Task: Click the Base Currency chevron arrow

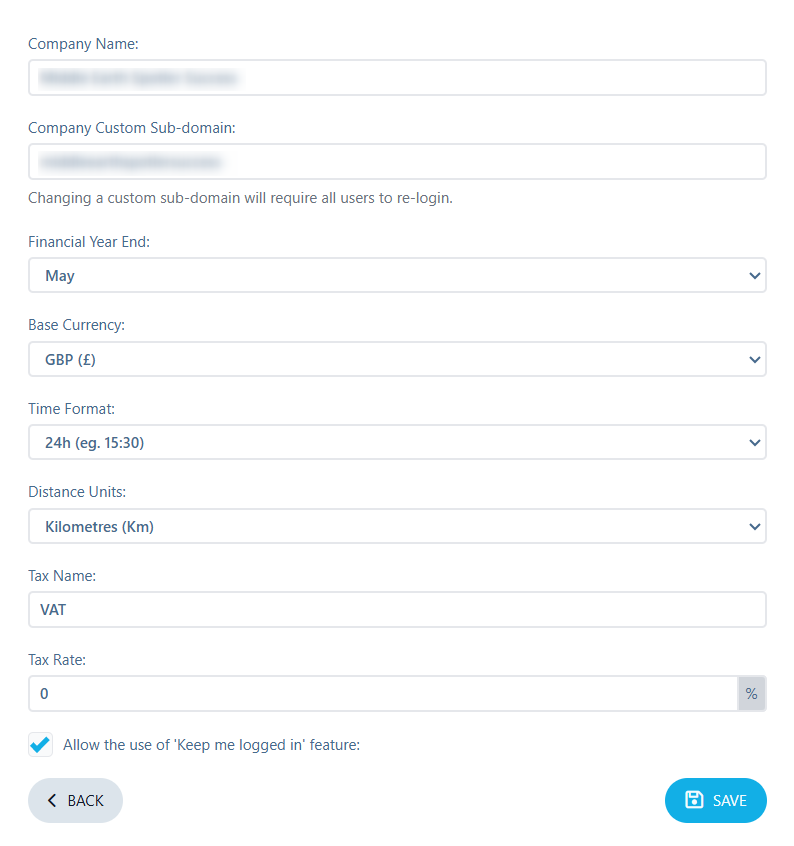Action: click(755, 359)
